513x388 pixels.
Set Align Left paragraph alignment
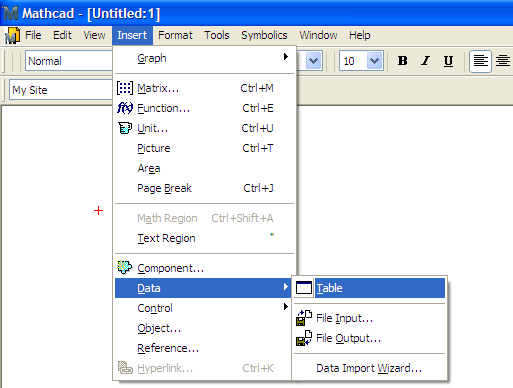480,61
